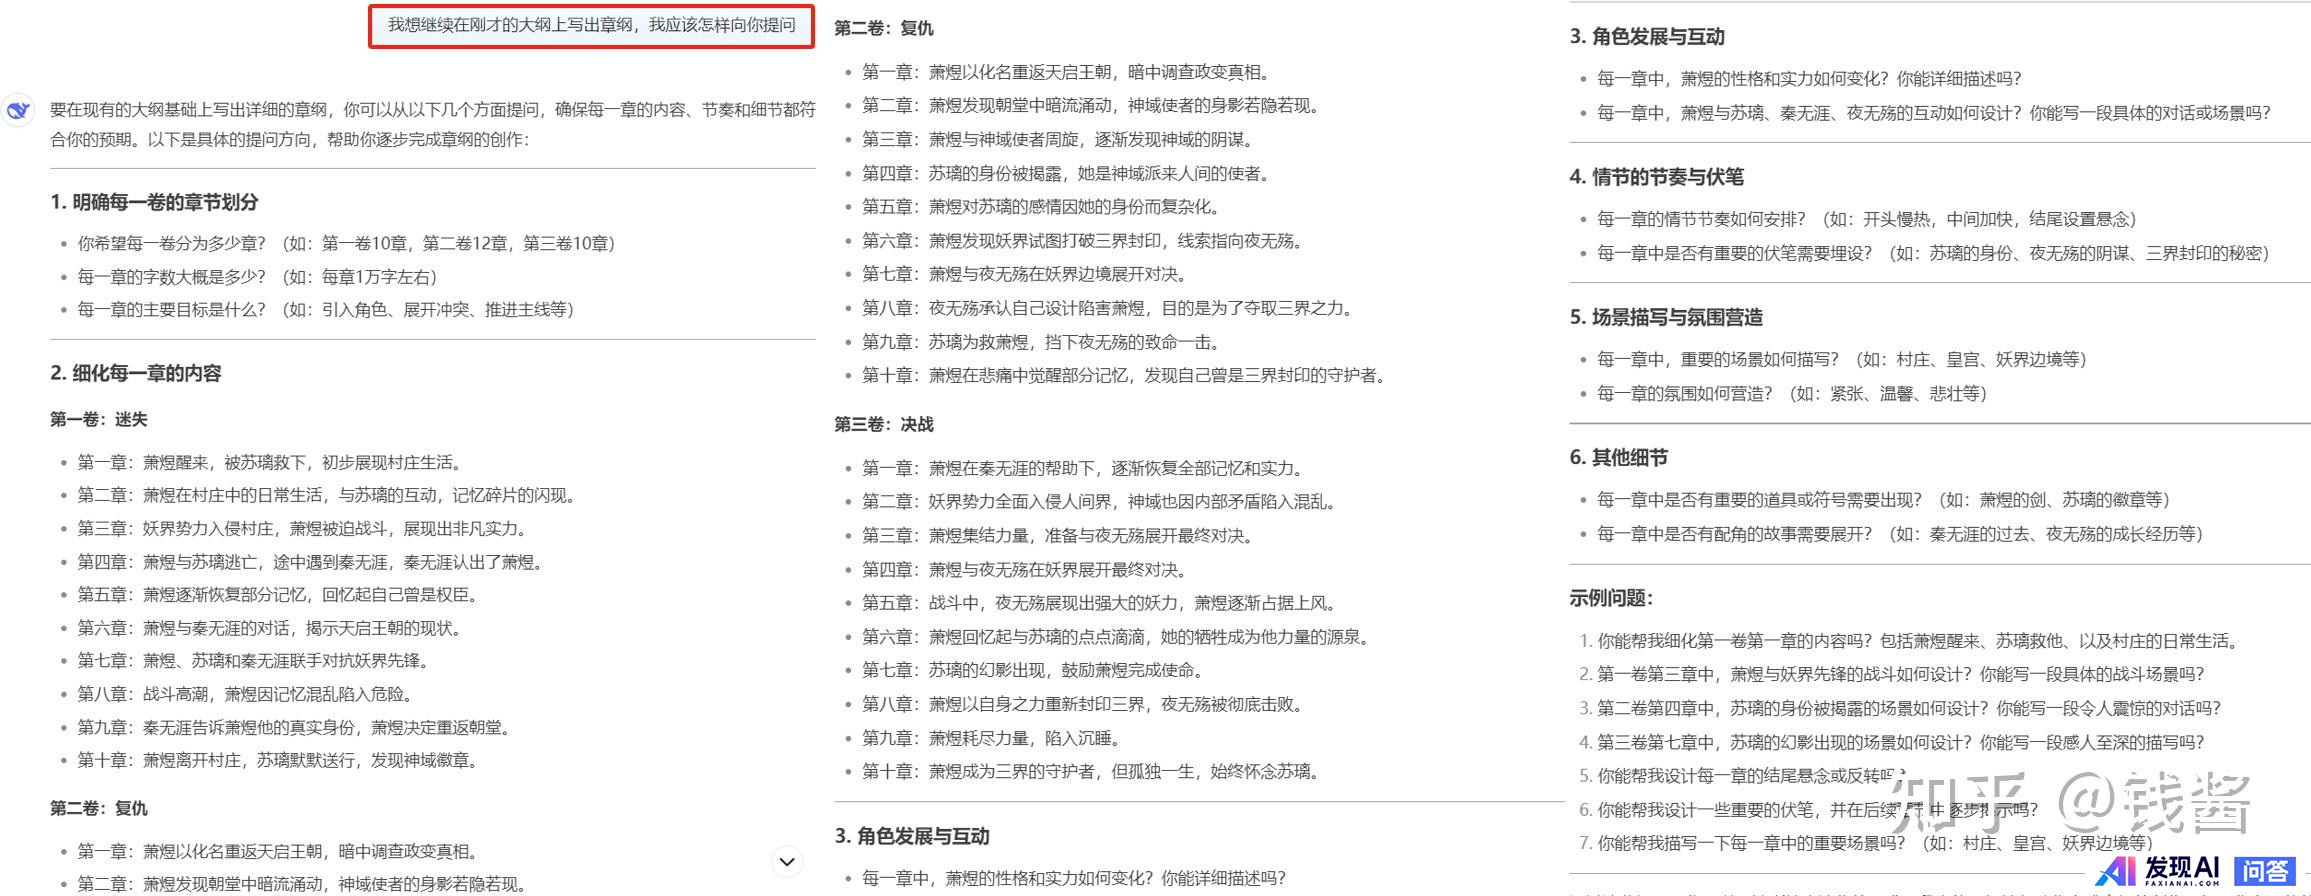This screenshot has height=896, width=2311.
Task: Click bullet "每一章中是否有重要的道具或符号需要出现？"
Action: pos(1883,500)
